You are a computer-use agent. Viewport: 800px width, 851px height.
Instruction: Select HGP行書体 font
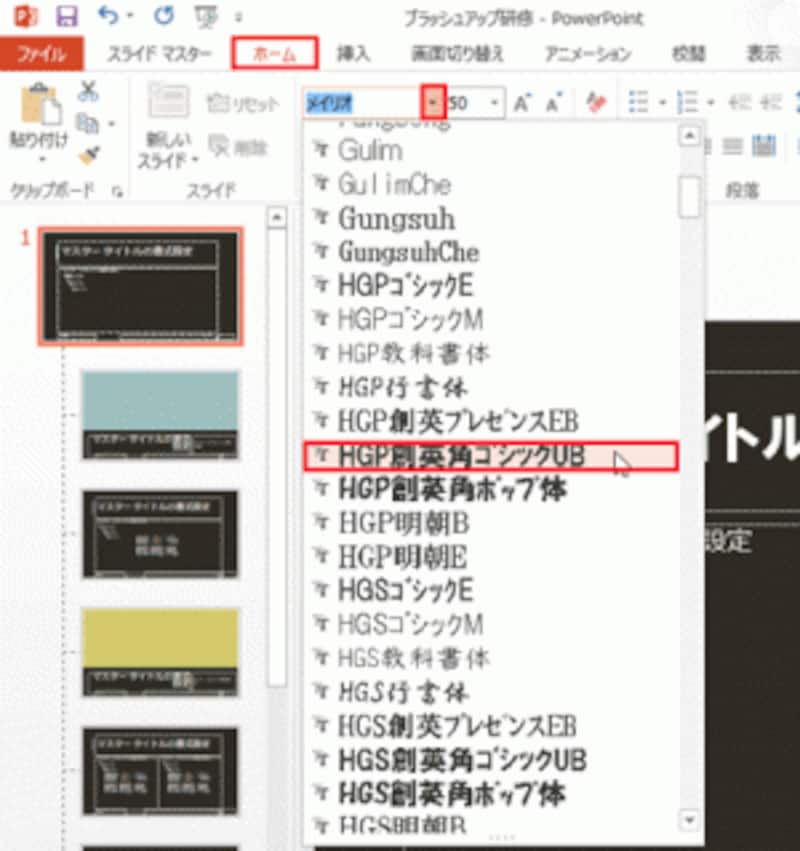[x=491, y=388]
